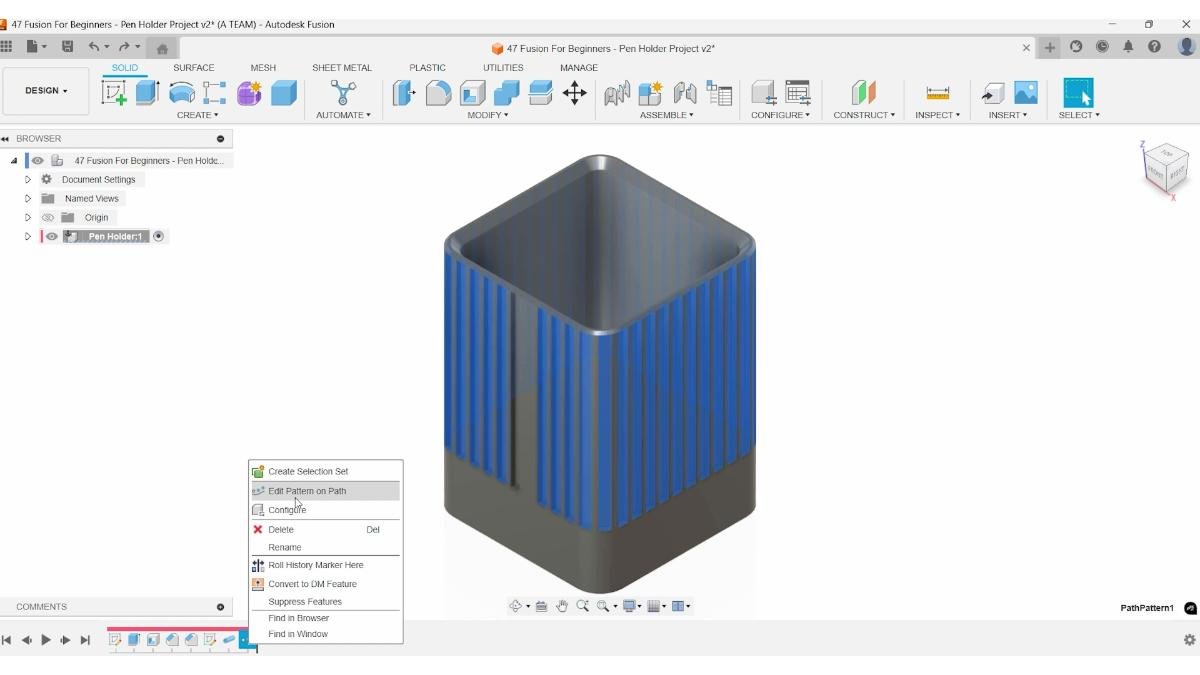
Task: Open the MODIFY dropdown menu
Action: (x=488, y=115)
